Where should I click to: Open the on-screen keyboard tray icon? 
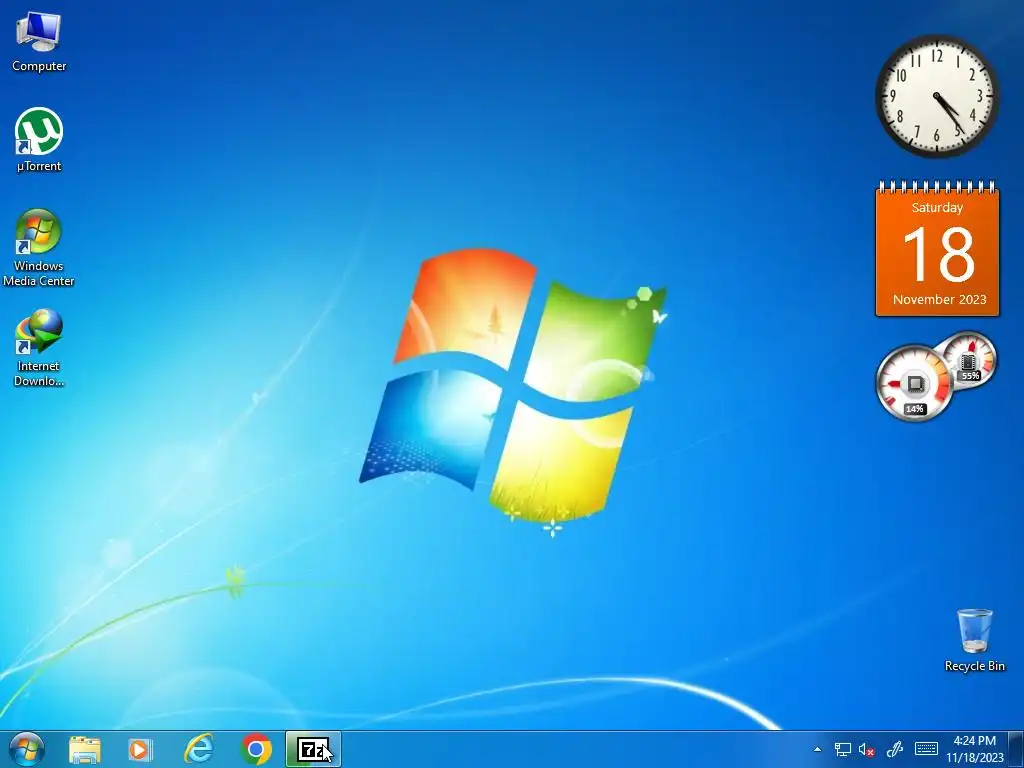point(926,750)
